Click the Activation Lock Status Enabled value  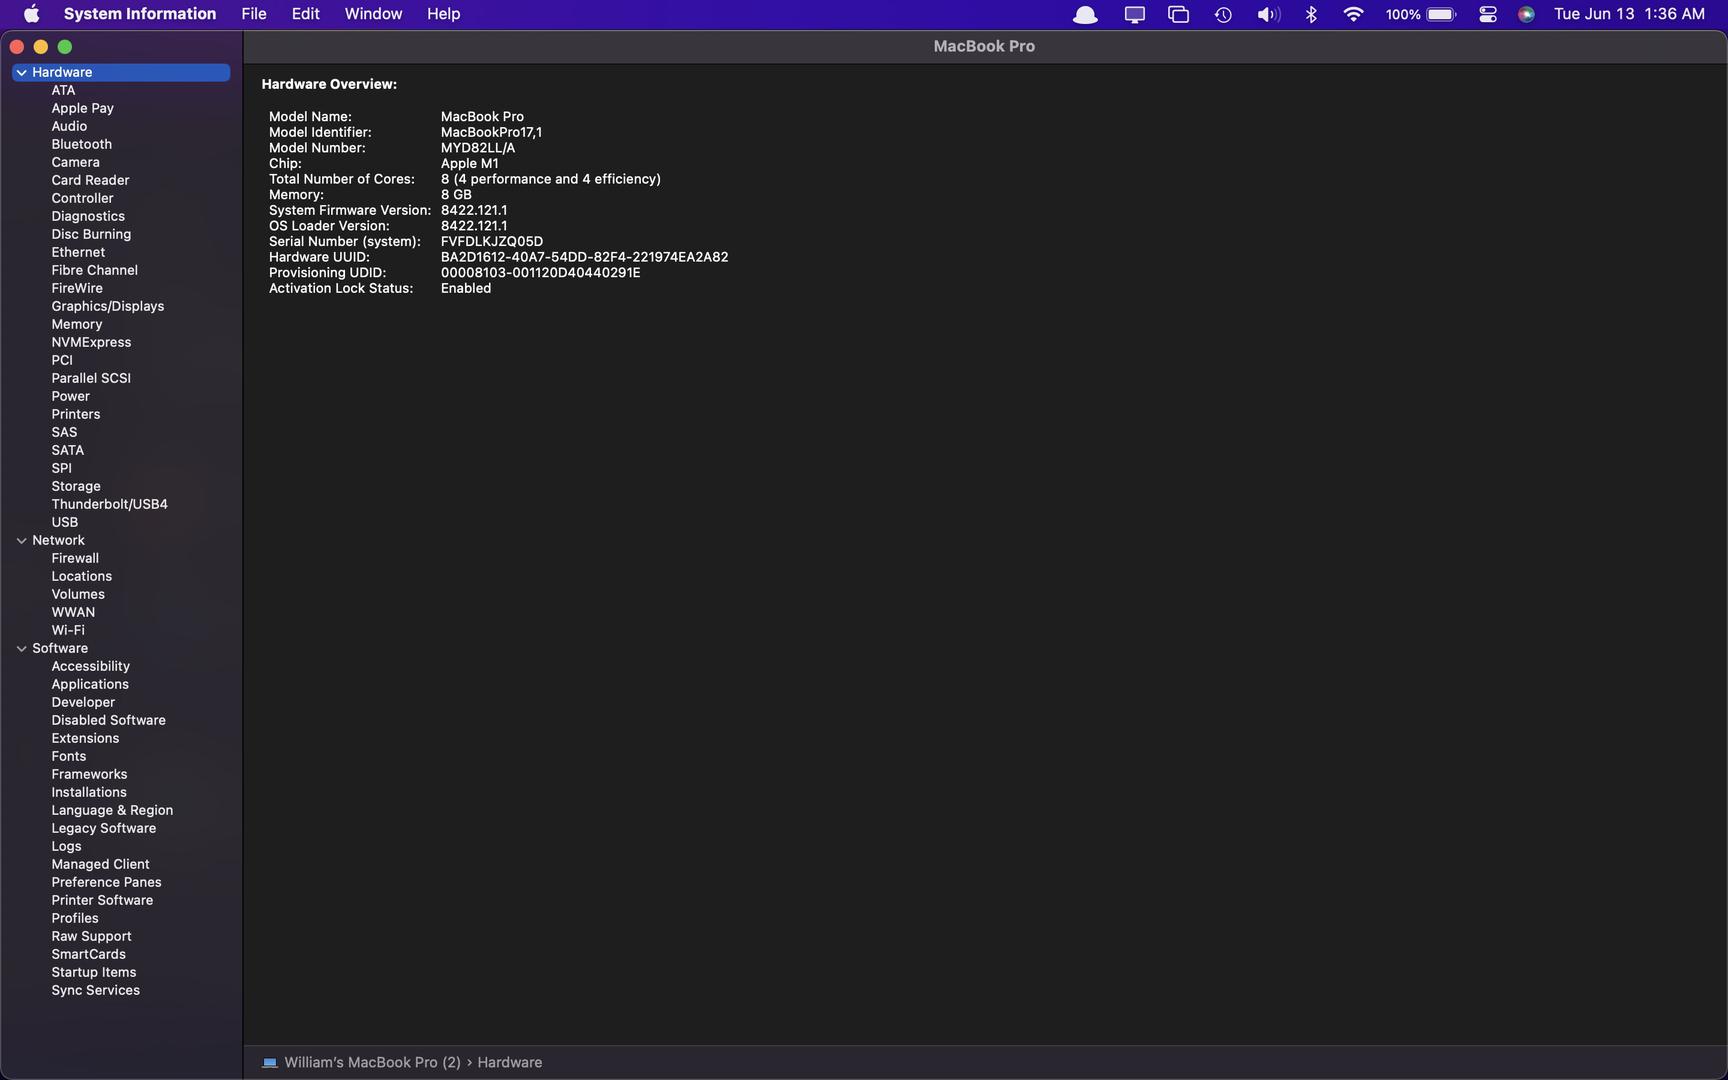pos(466,288)
